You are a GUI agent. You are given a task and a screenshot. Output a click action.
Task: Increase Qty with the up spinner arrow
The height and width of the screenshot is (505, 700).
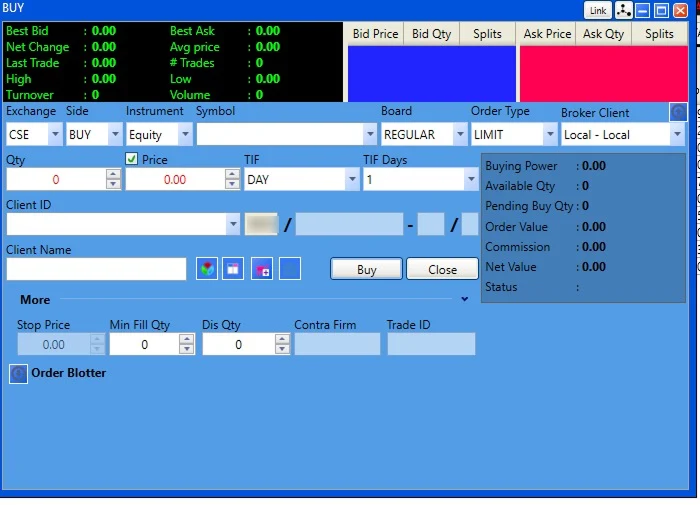[x=113, y=174]
